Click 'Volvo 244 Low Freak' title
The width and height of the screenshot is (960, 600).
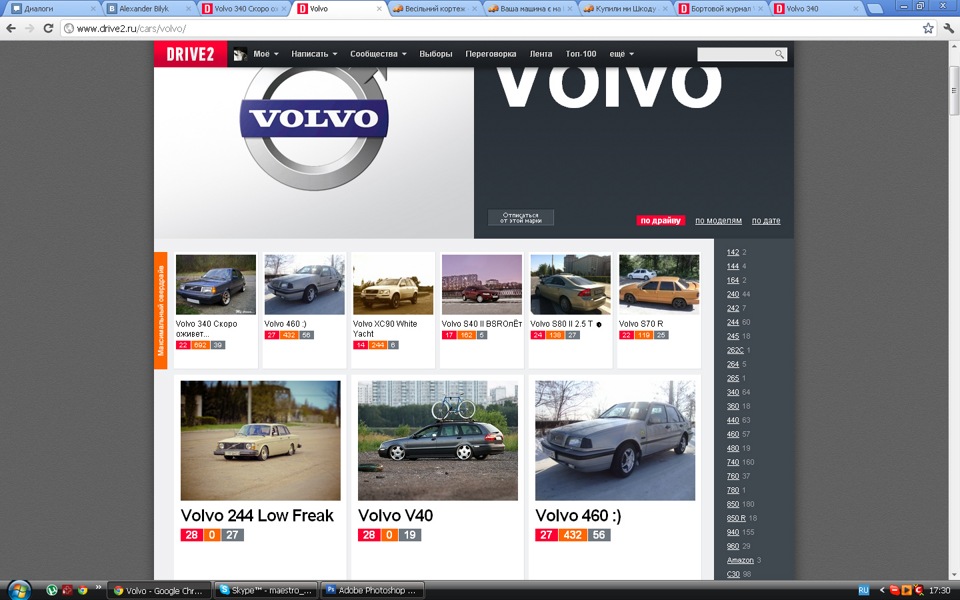257,516
